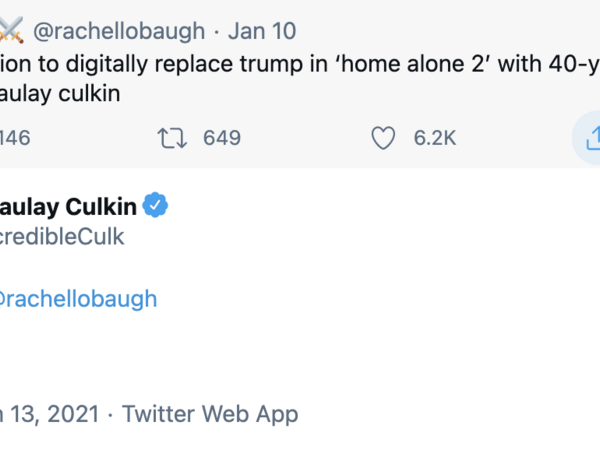Click the IncredibleCulk username handle
The width and height of the screenshot is (600, 450).
point(62,237)
